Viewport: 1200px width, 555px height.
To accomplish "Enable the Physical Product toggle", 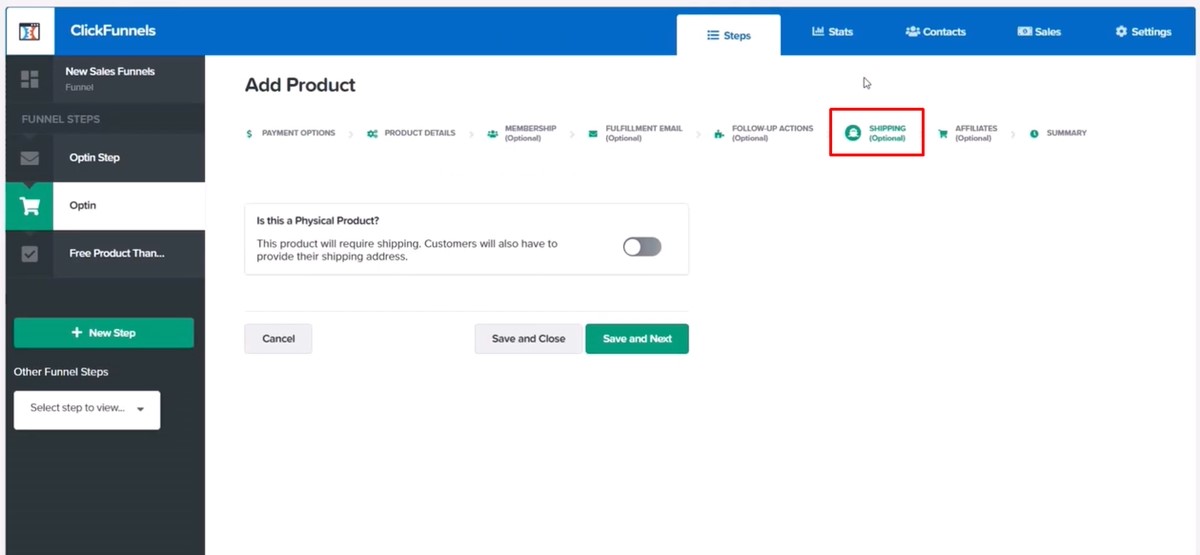I will pos(642,247).
